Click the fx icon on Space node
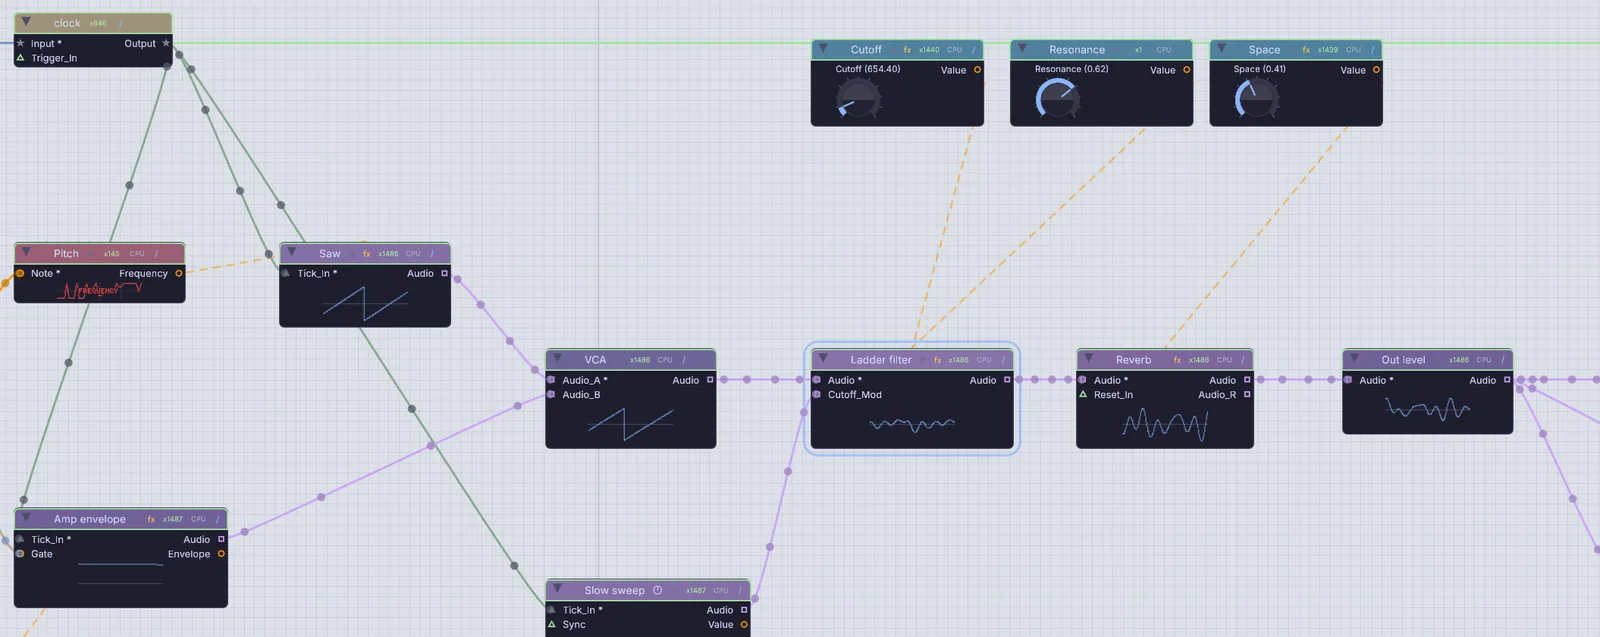The image size is (1600, 637). (1306, 50)
